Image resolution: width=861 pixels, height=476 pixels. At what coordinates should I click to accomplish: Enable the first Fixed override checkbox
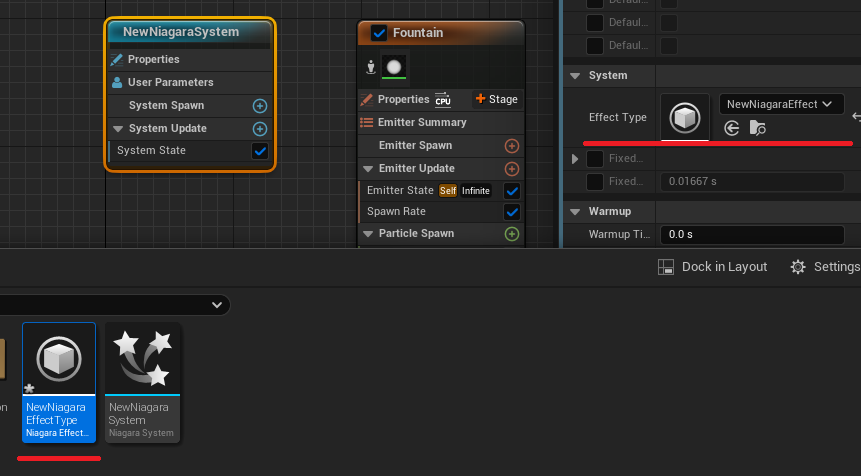(x=595, y=159)
